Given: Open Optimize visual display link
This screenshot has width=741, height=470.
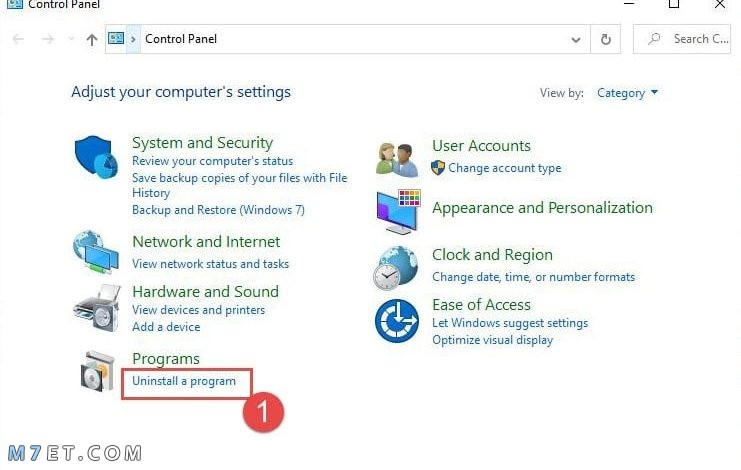Looking at the screenshot, I should pos(492,340).
